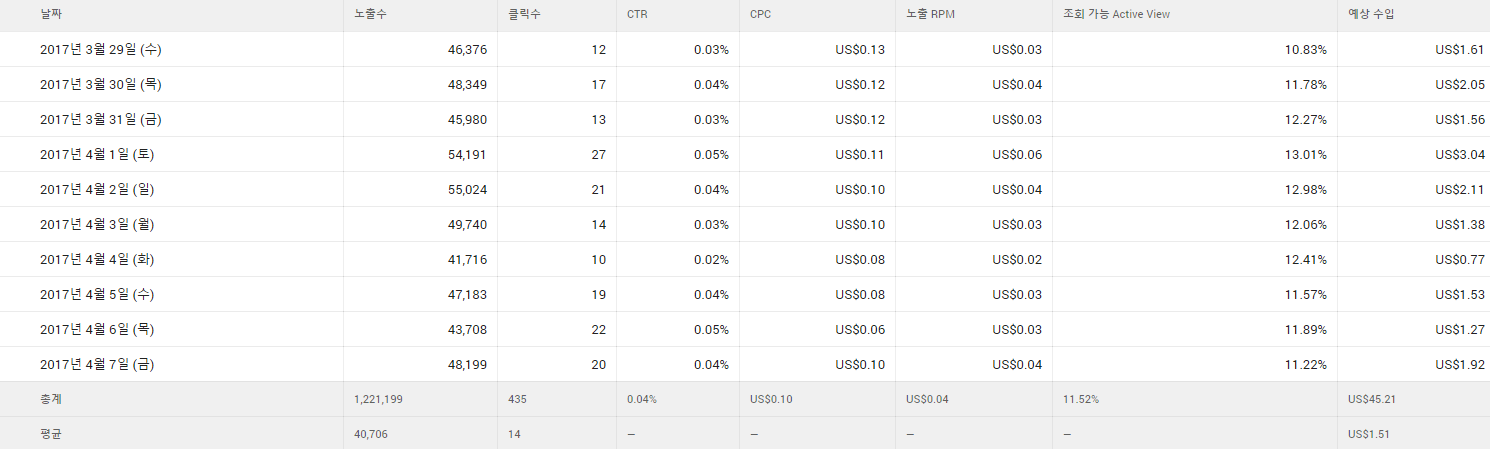Sort table by the 날짜 column header
The image size is (1490, 449).
click(51, 15)
